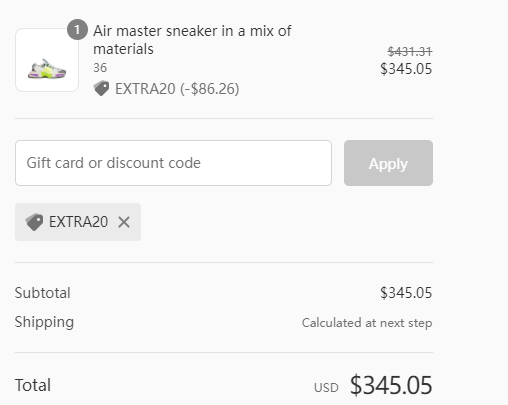Click the Subtotal amount $345.05
Image resolution: width=508 pixels, height=405 pixels.
pyautogui.click(x=406, y=293)
